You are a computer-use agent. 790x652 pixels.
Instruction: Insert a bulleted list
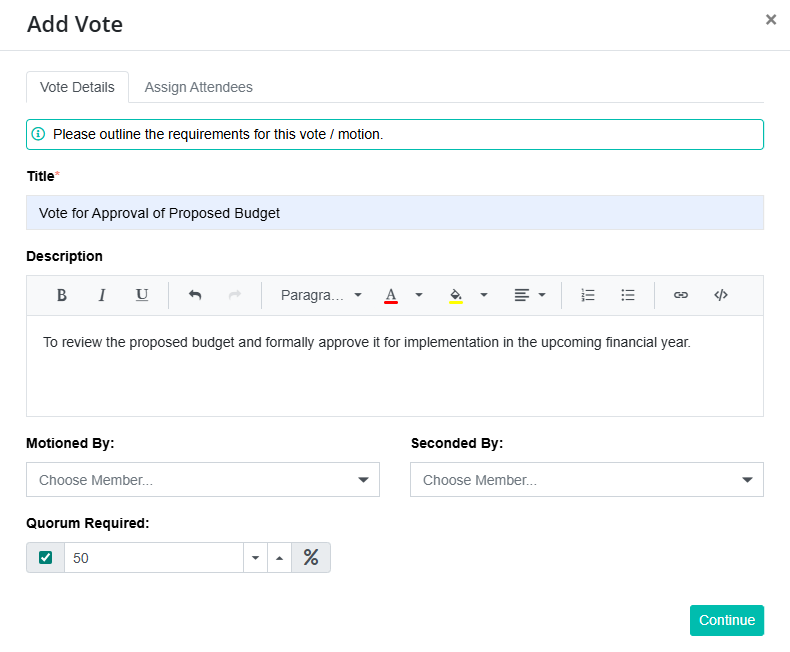(628, 295)
